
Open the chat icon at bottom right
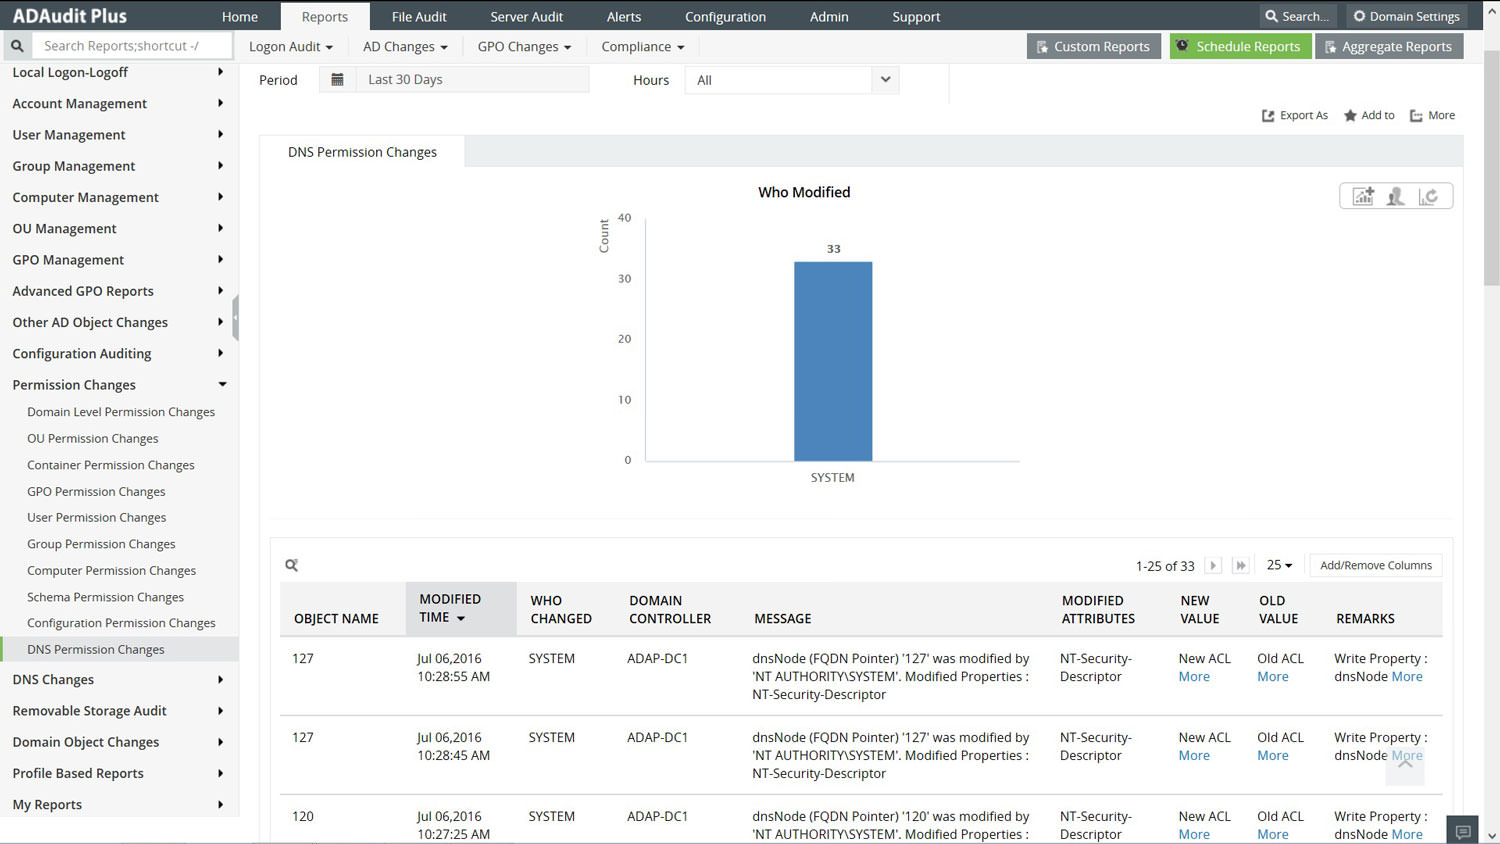coord(1463,831)
